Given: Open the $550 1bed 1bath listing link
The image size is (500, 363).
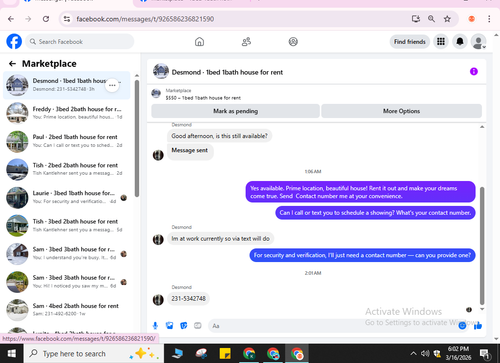Looking at the screenshot, I should 203,98.
